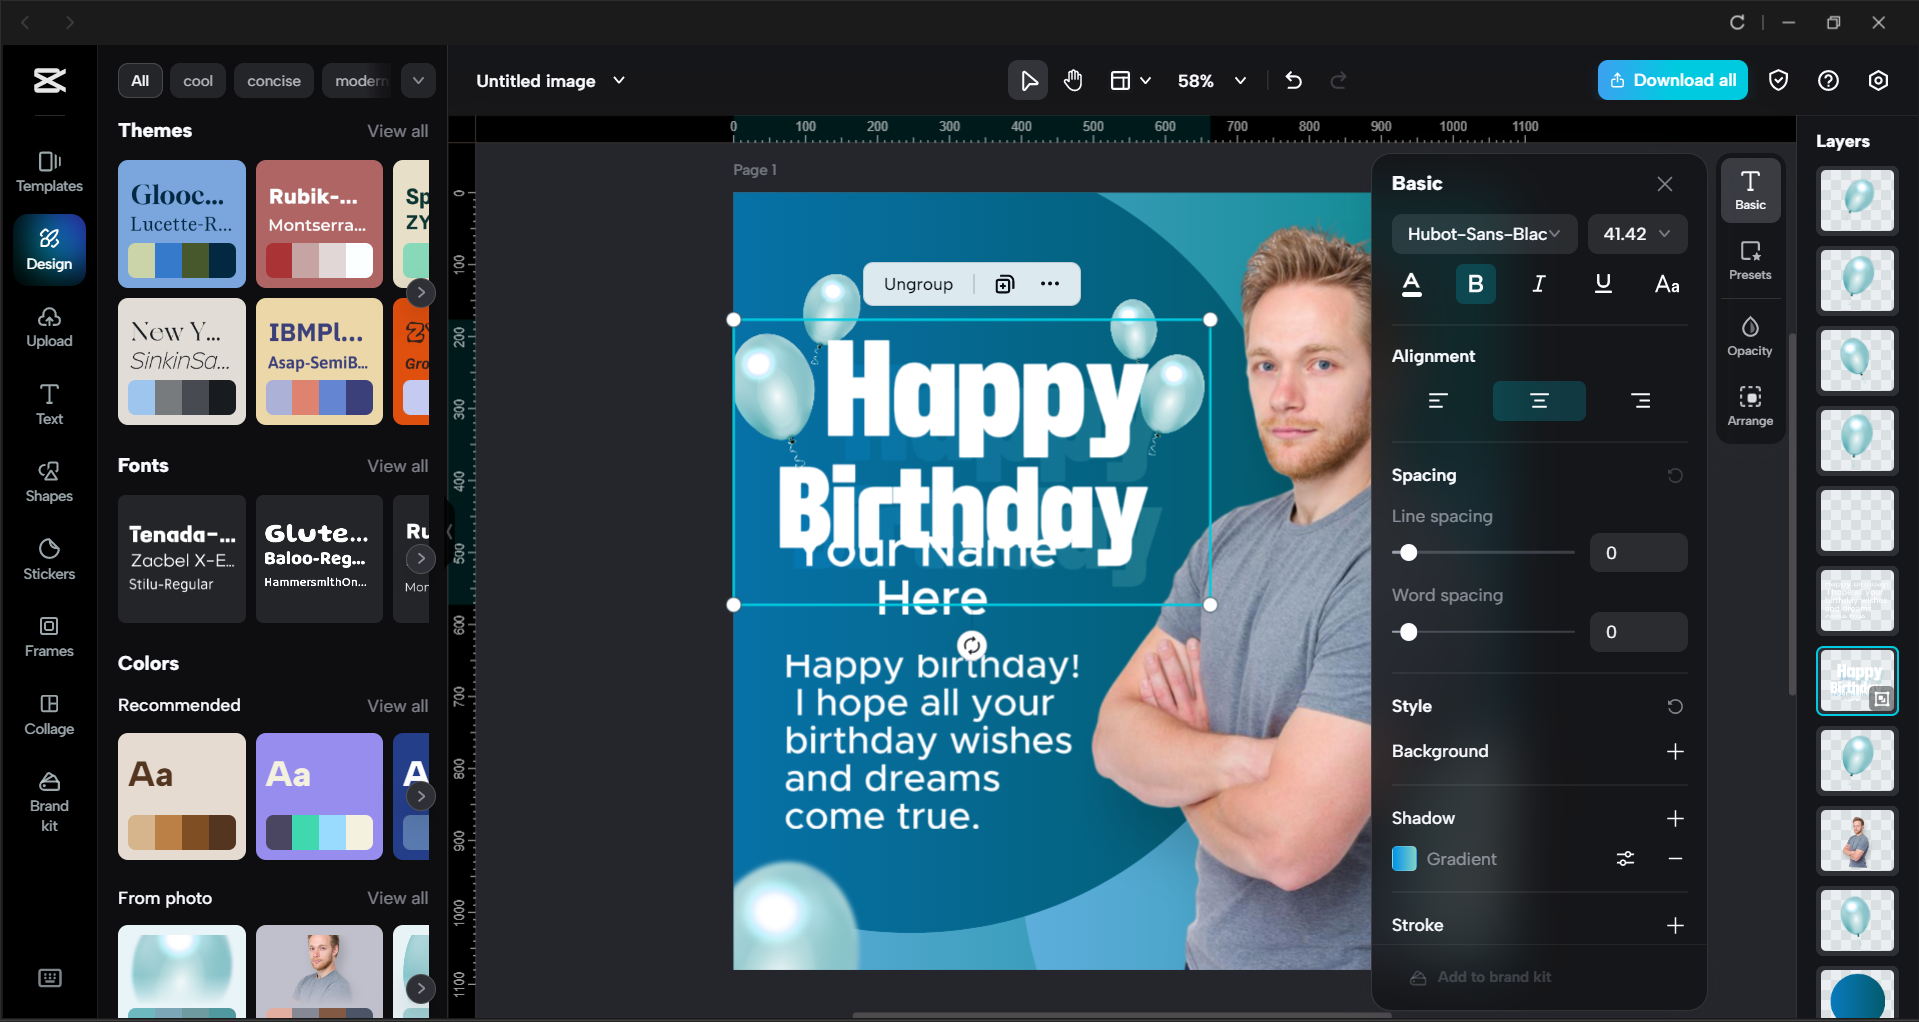Click the duplicate icon beside Ungroup

pyautogui.click(x=1005, y=284)
